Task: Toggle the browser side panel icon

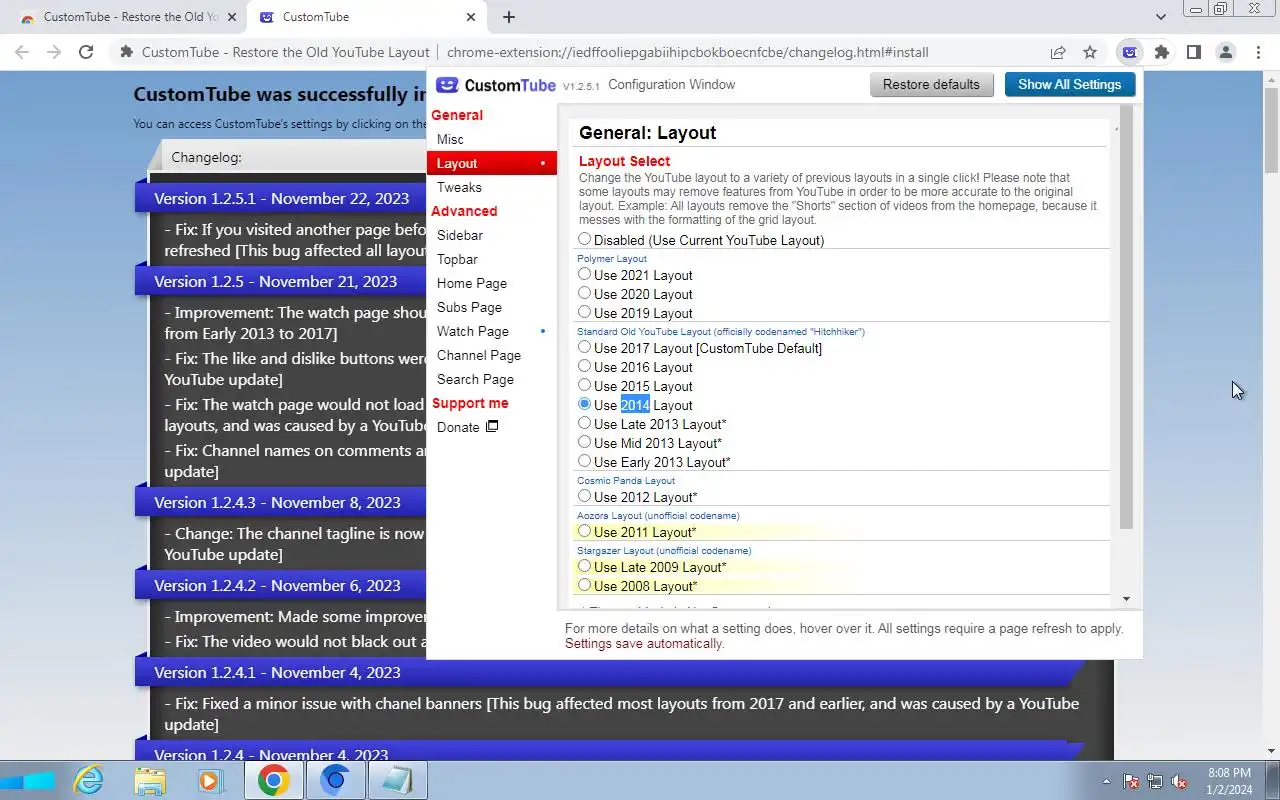Action: (x=1193, y=52)
